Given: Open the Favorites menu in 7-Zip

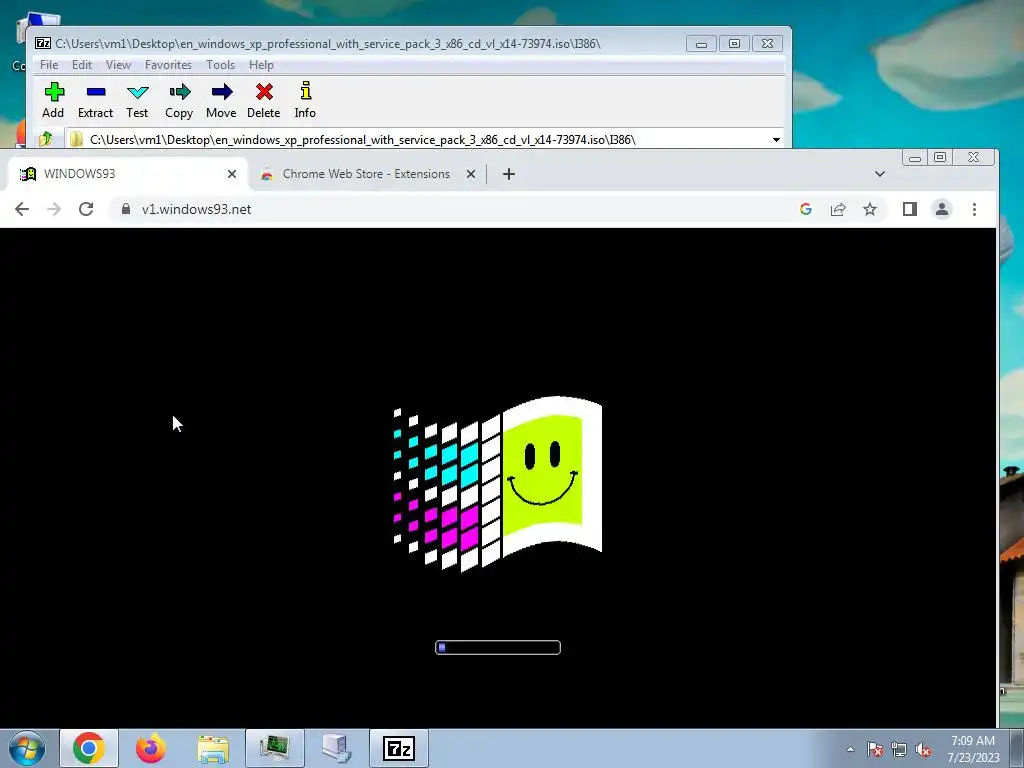Looking at the screenshot, I should click(168, 65).
